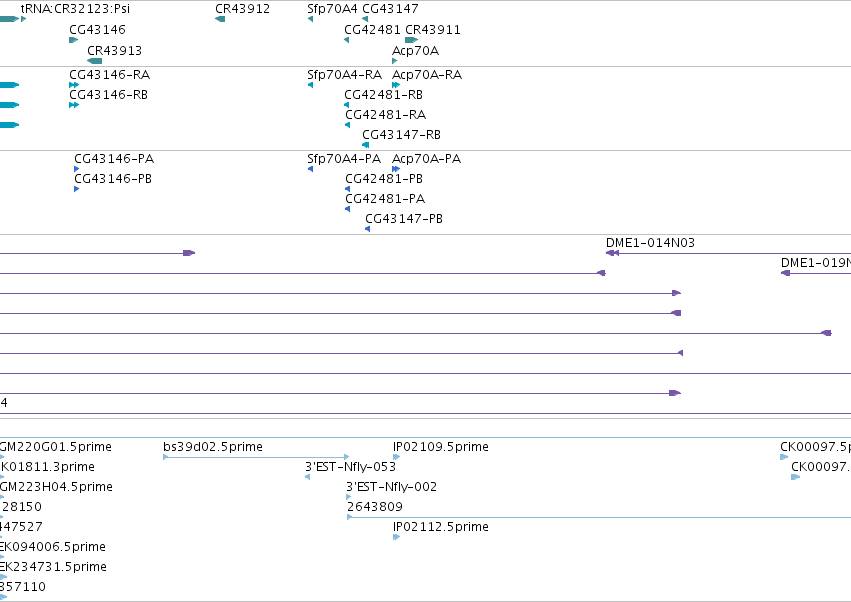Viewport: 851px width, 602px height.
Task: Click the 447527 alignment label
Action: [21, 527]
